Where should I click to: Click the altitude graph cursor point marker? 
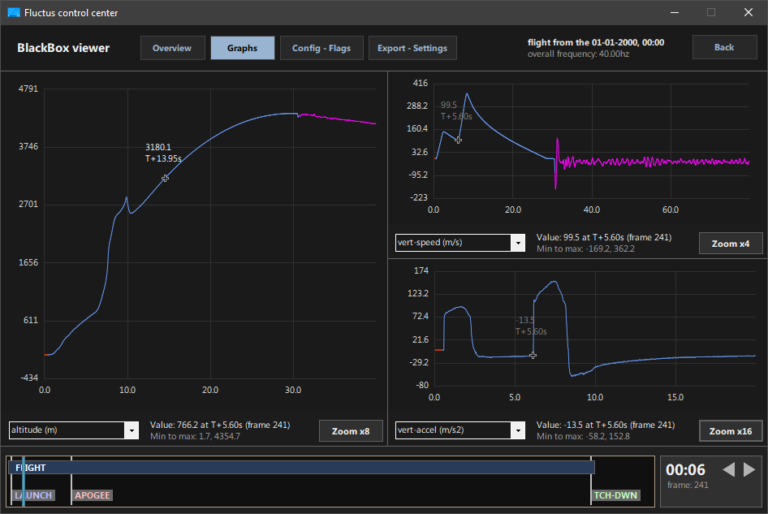coord(165,178)
